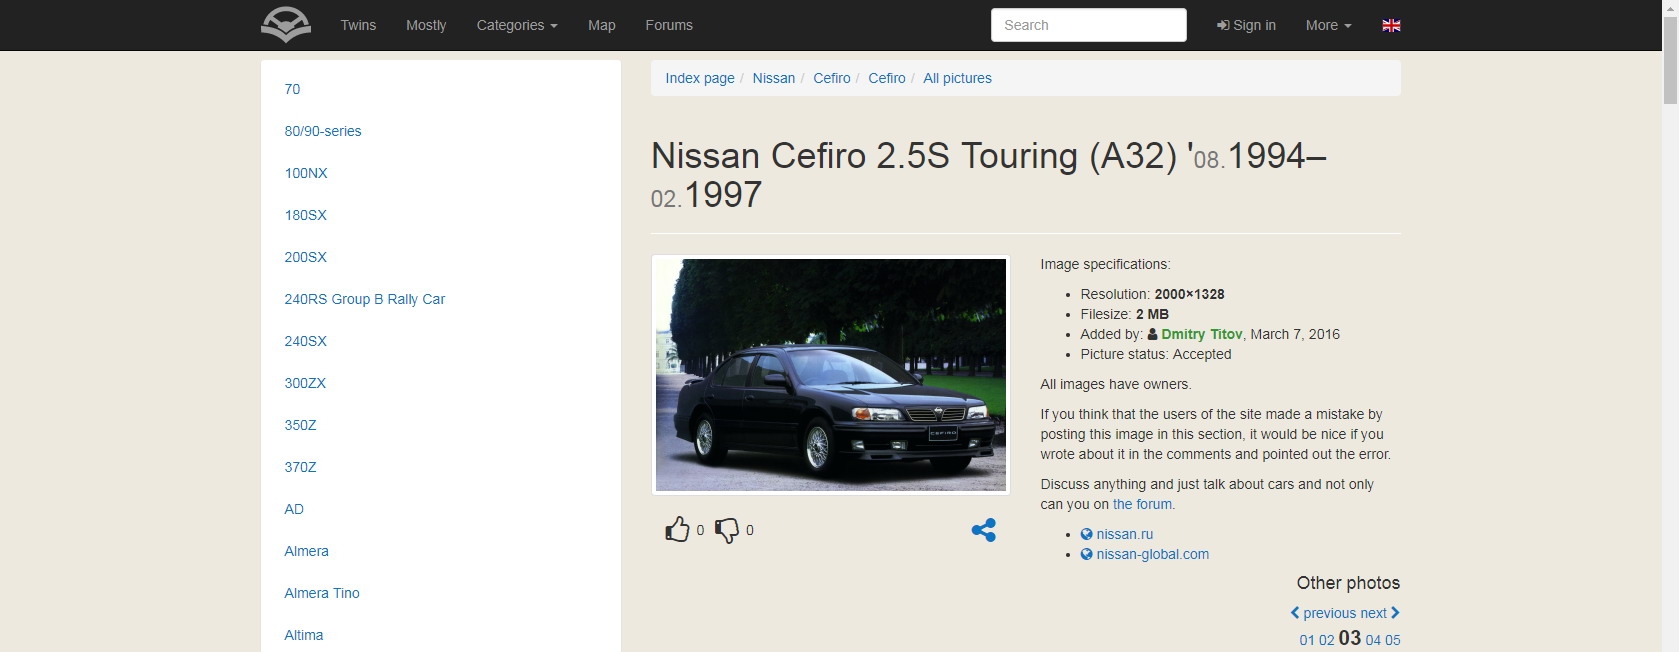Click the Filesize value 2 MB

point(1152,314)
